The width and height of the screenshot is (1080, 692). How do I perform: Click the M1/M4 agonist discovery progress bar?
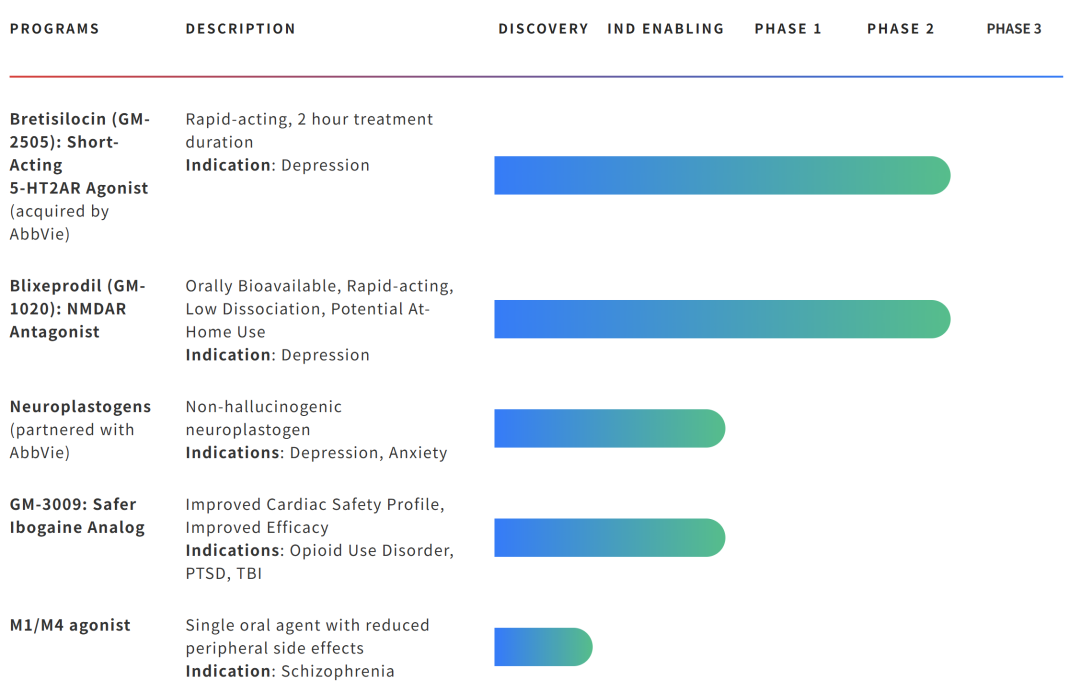point(543,647)
